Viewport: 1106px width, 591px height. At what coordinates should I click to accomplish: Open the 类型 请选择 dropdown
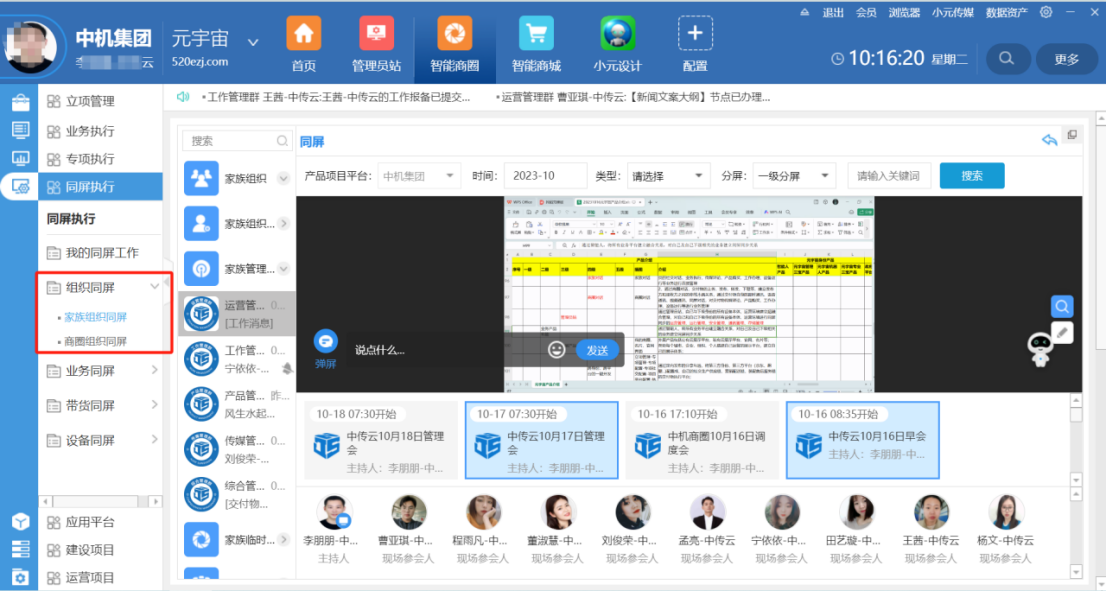[x=668, y=176]
